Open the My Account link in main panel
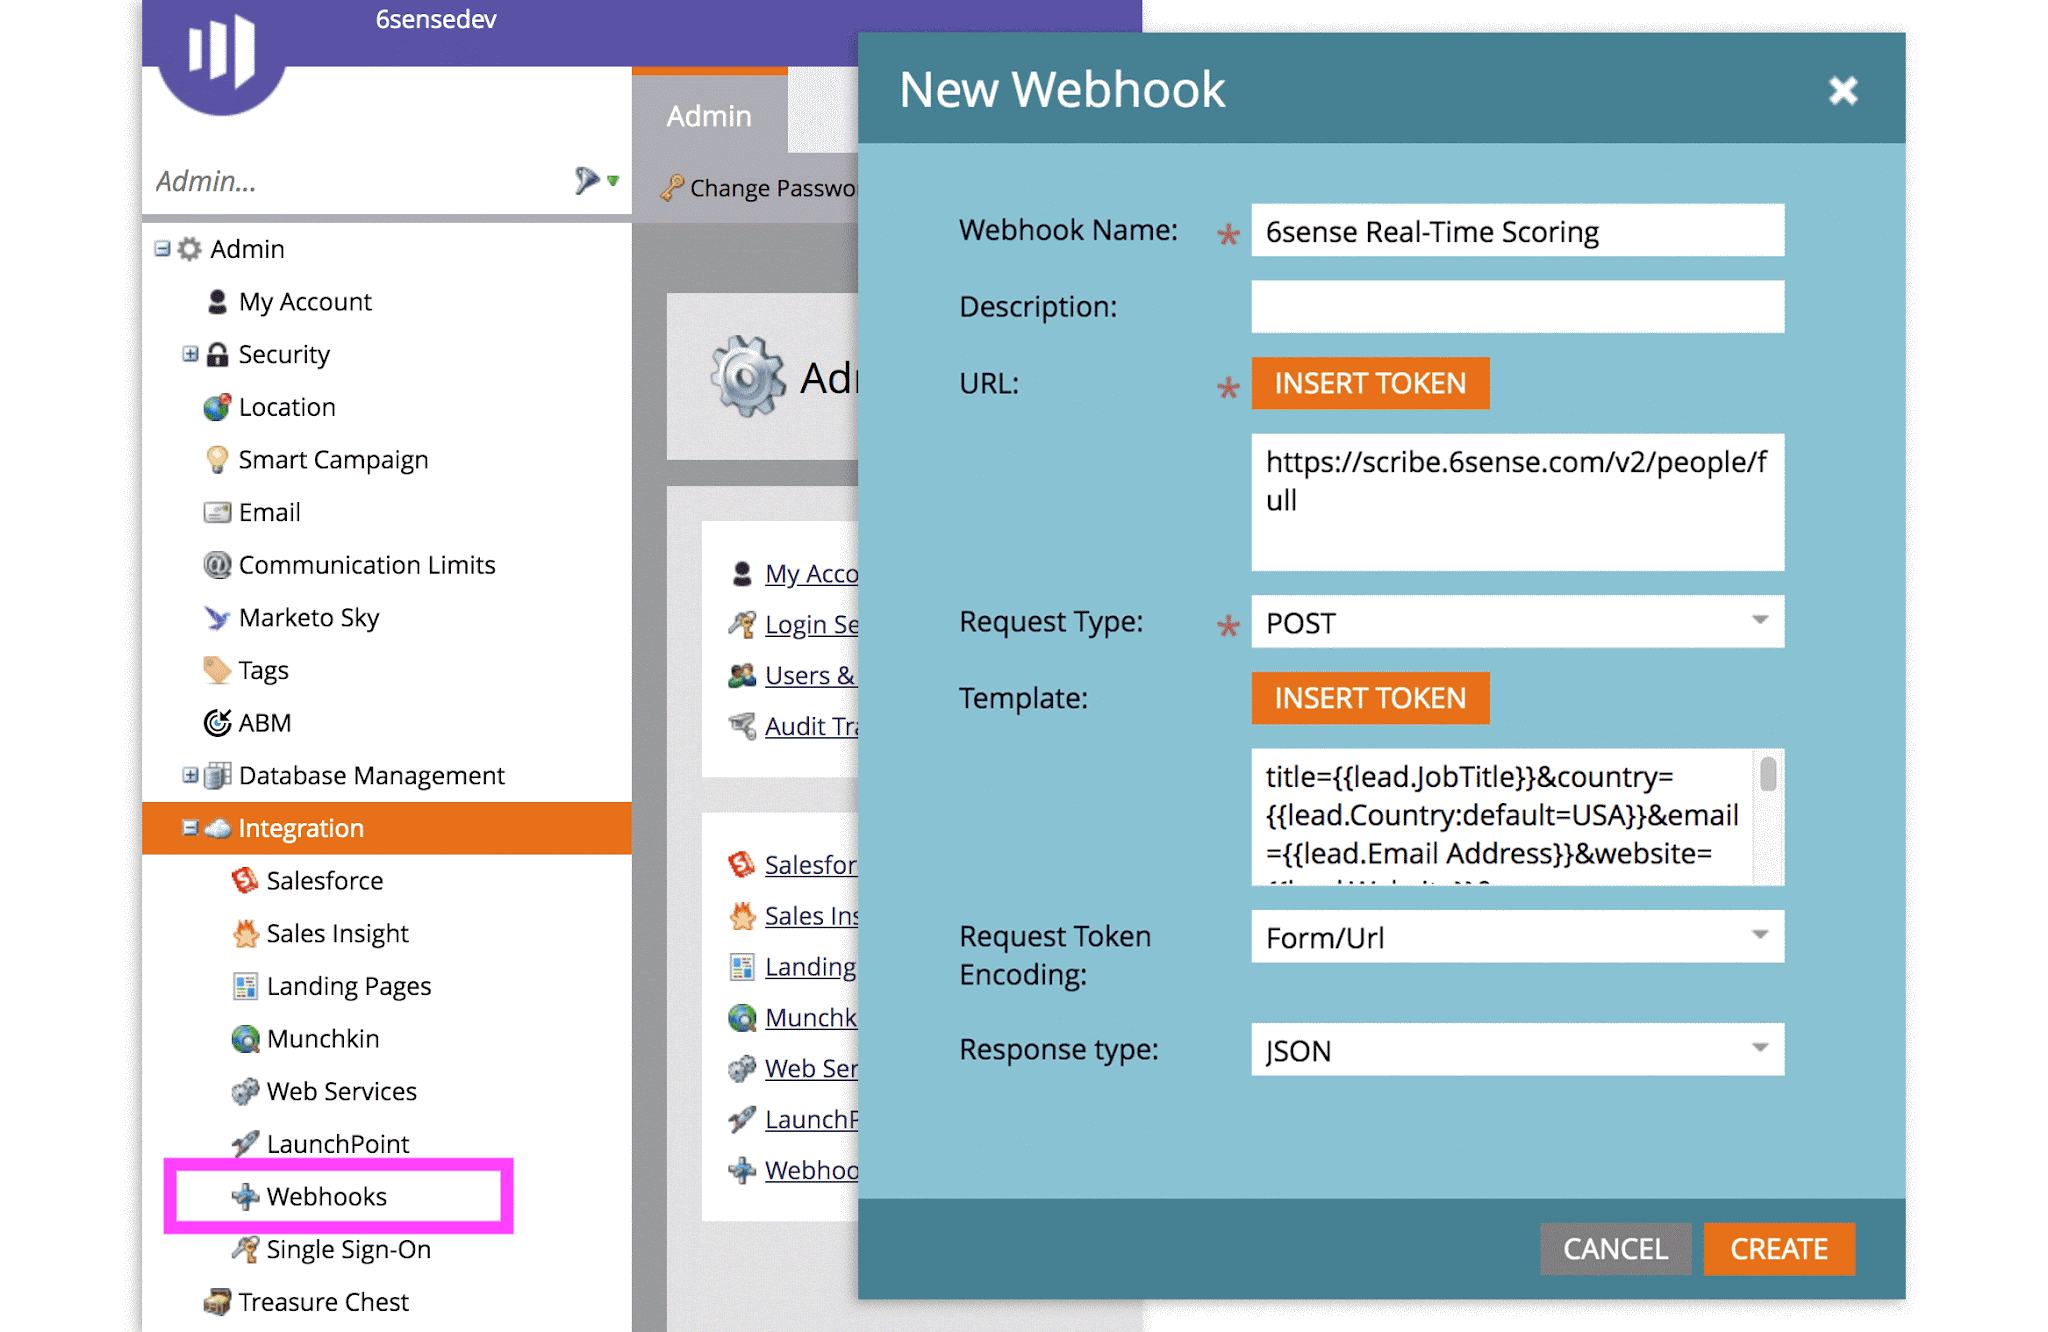Viewport: 2048px width, 1332px height. pos(811,574)
